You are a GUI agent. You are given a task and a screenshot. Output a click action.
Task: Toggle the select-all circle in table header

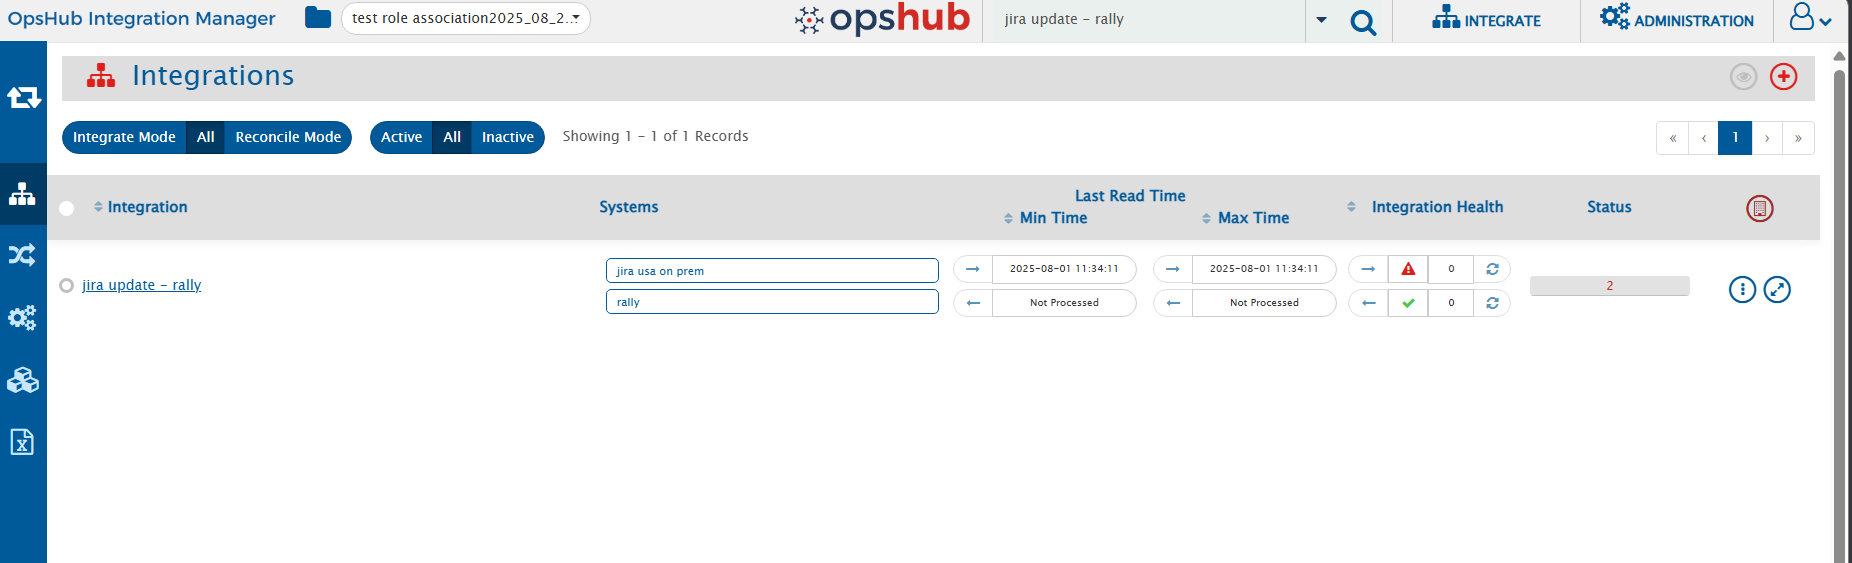(66, 208)
